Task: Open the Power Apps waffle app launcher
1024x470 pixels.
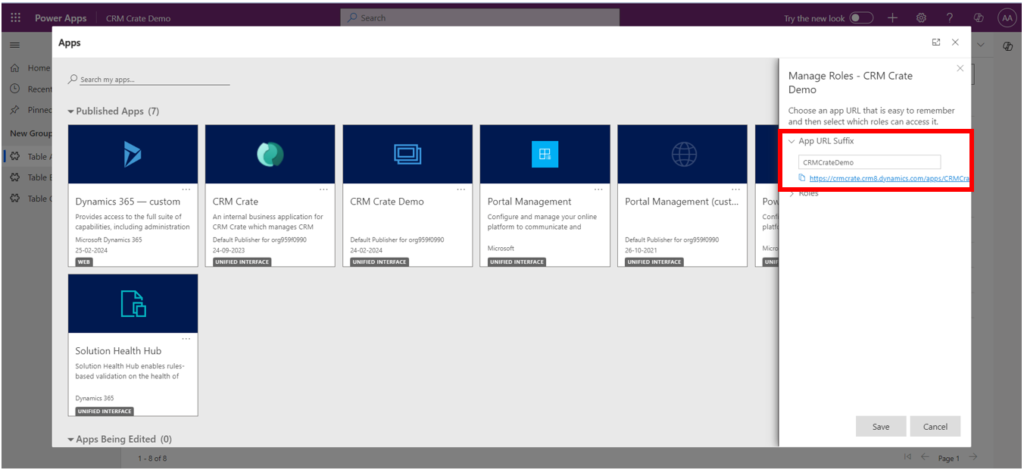Action: [16, 18]
